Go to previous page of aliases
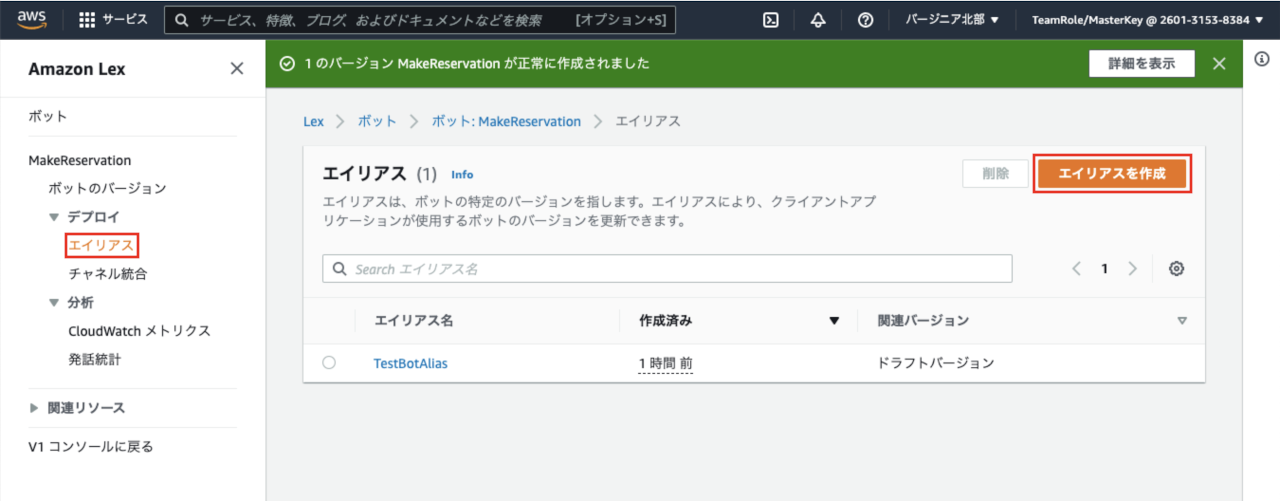The height and width of the screenshot is (501, 1280). pyautogui.click(x=1077, y=269)
